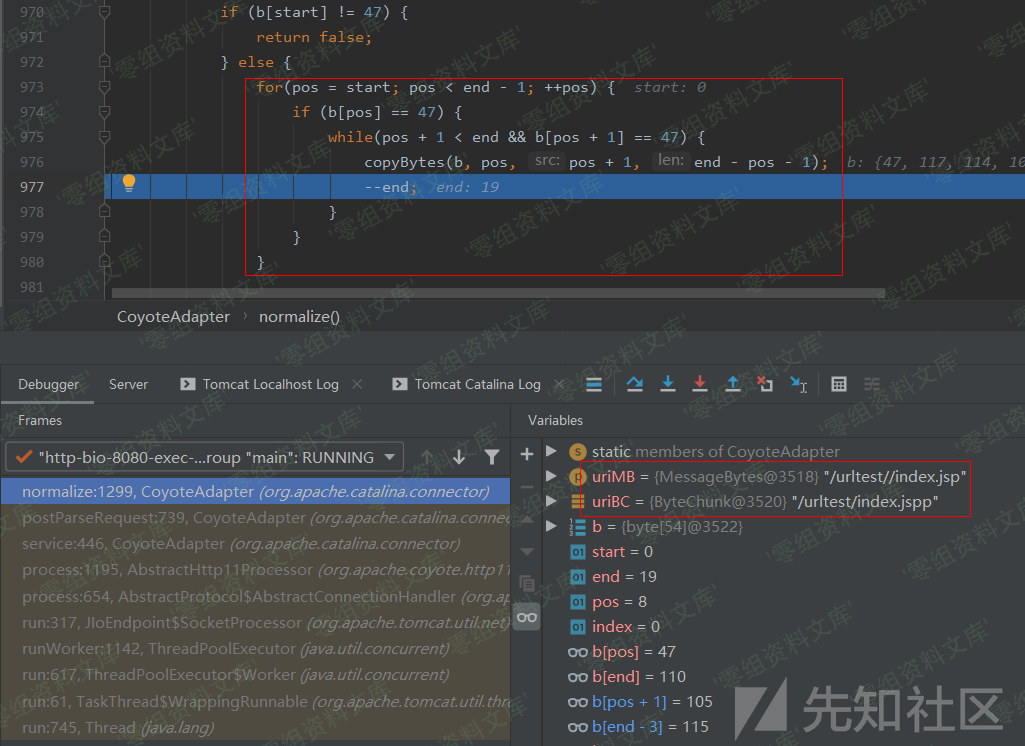1025x746 pixels.
Task: Open the Tomcat Catalina Log tab
Action: coord(477,384)
